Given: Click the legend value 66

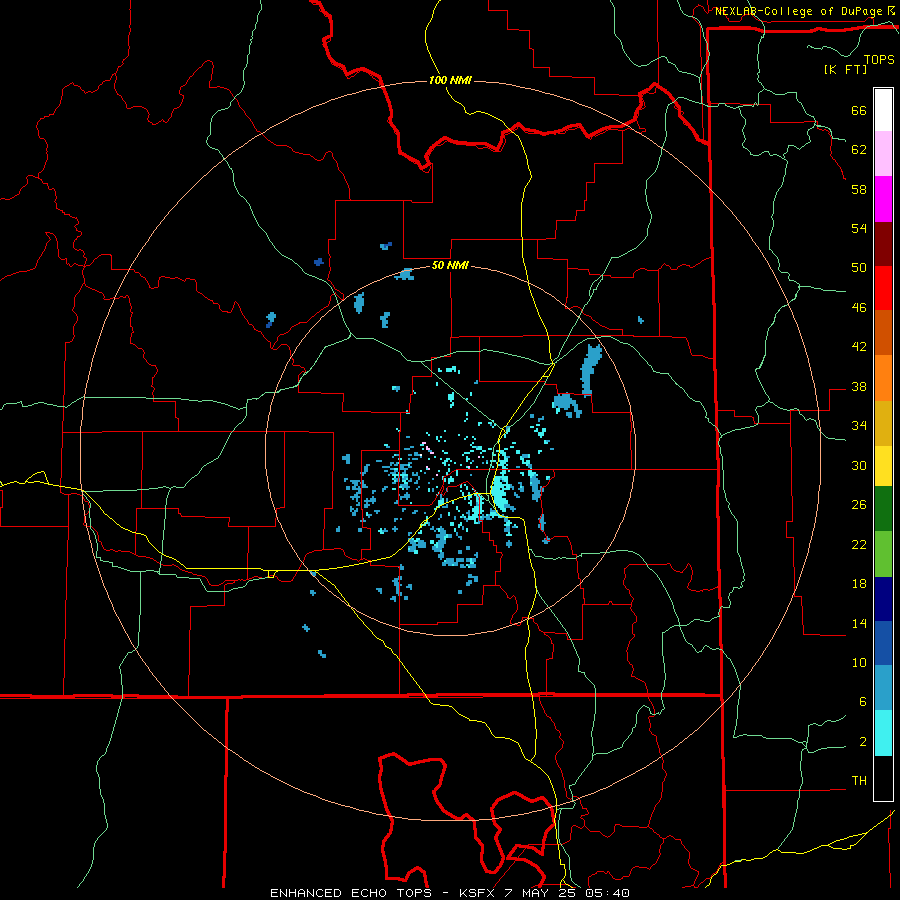Looking at the screenshot, I should (859, 110).
